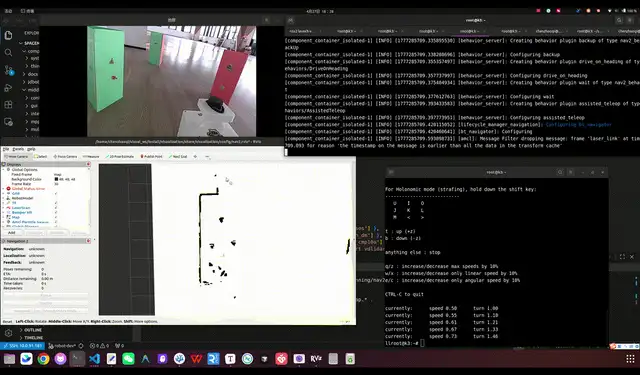Show applications grid in the dock
The width and height of the screenshot is (640, 375).
(630, 359)
